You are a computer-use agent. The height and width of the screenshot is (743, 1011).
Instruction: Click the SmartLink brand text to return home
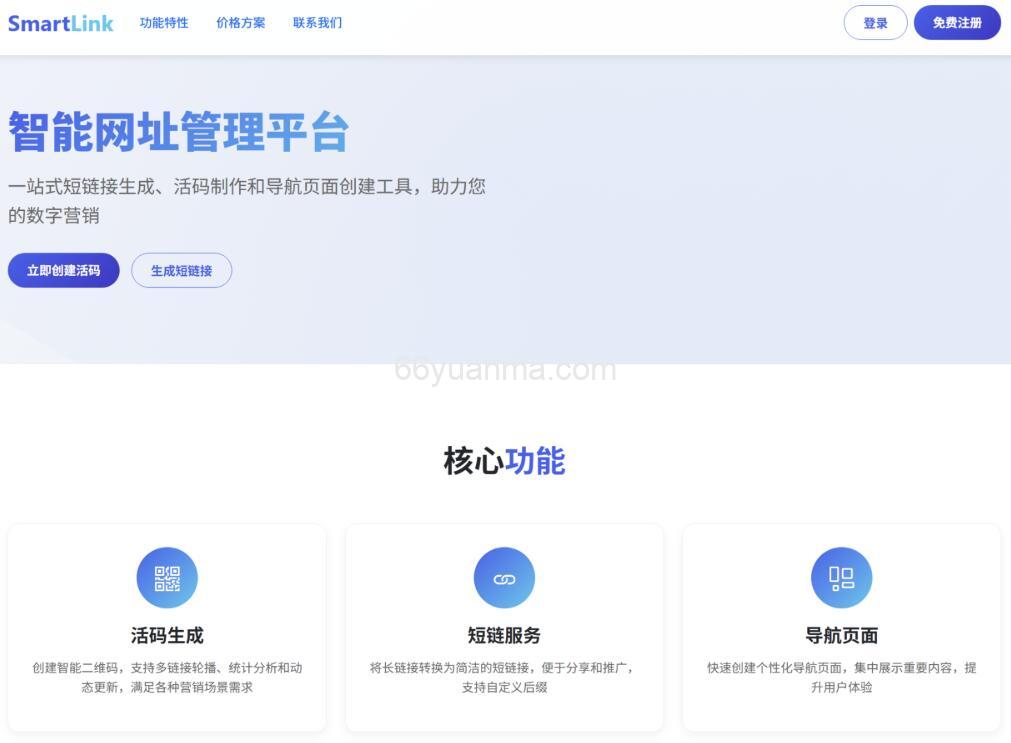(60, 22)
